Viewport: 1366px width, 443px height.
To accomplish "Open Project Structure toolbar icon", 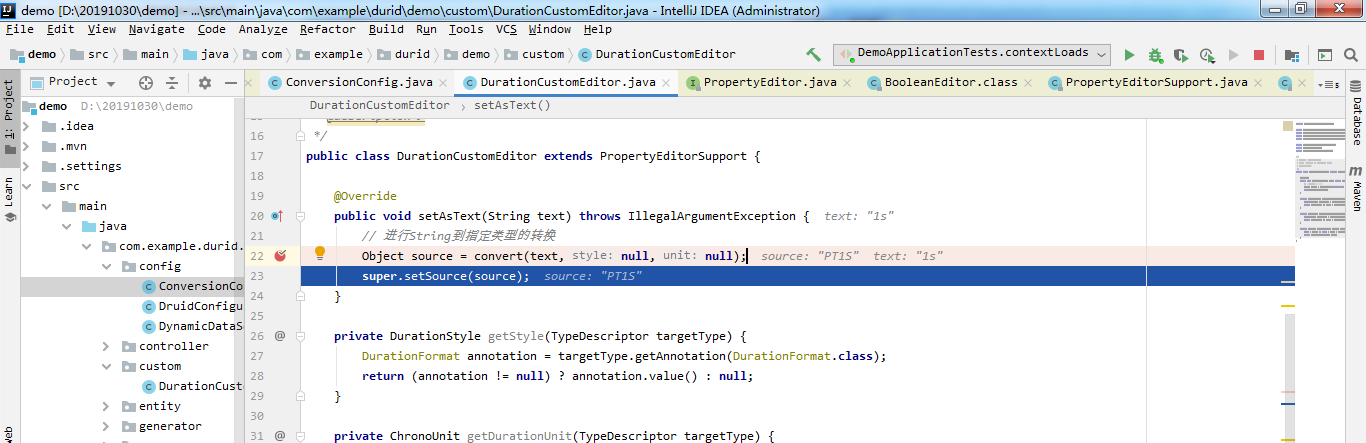I will [x=1292, y=55].
